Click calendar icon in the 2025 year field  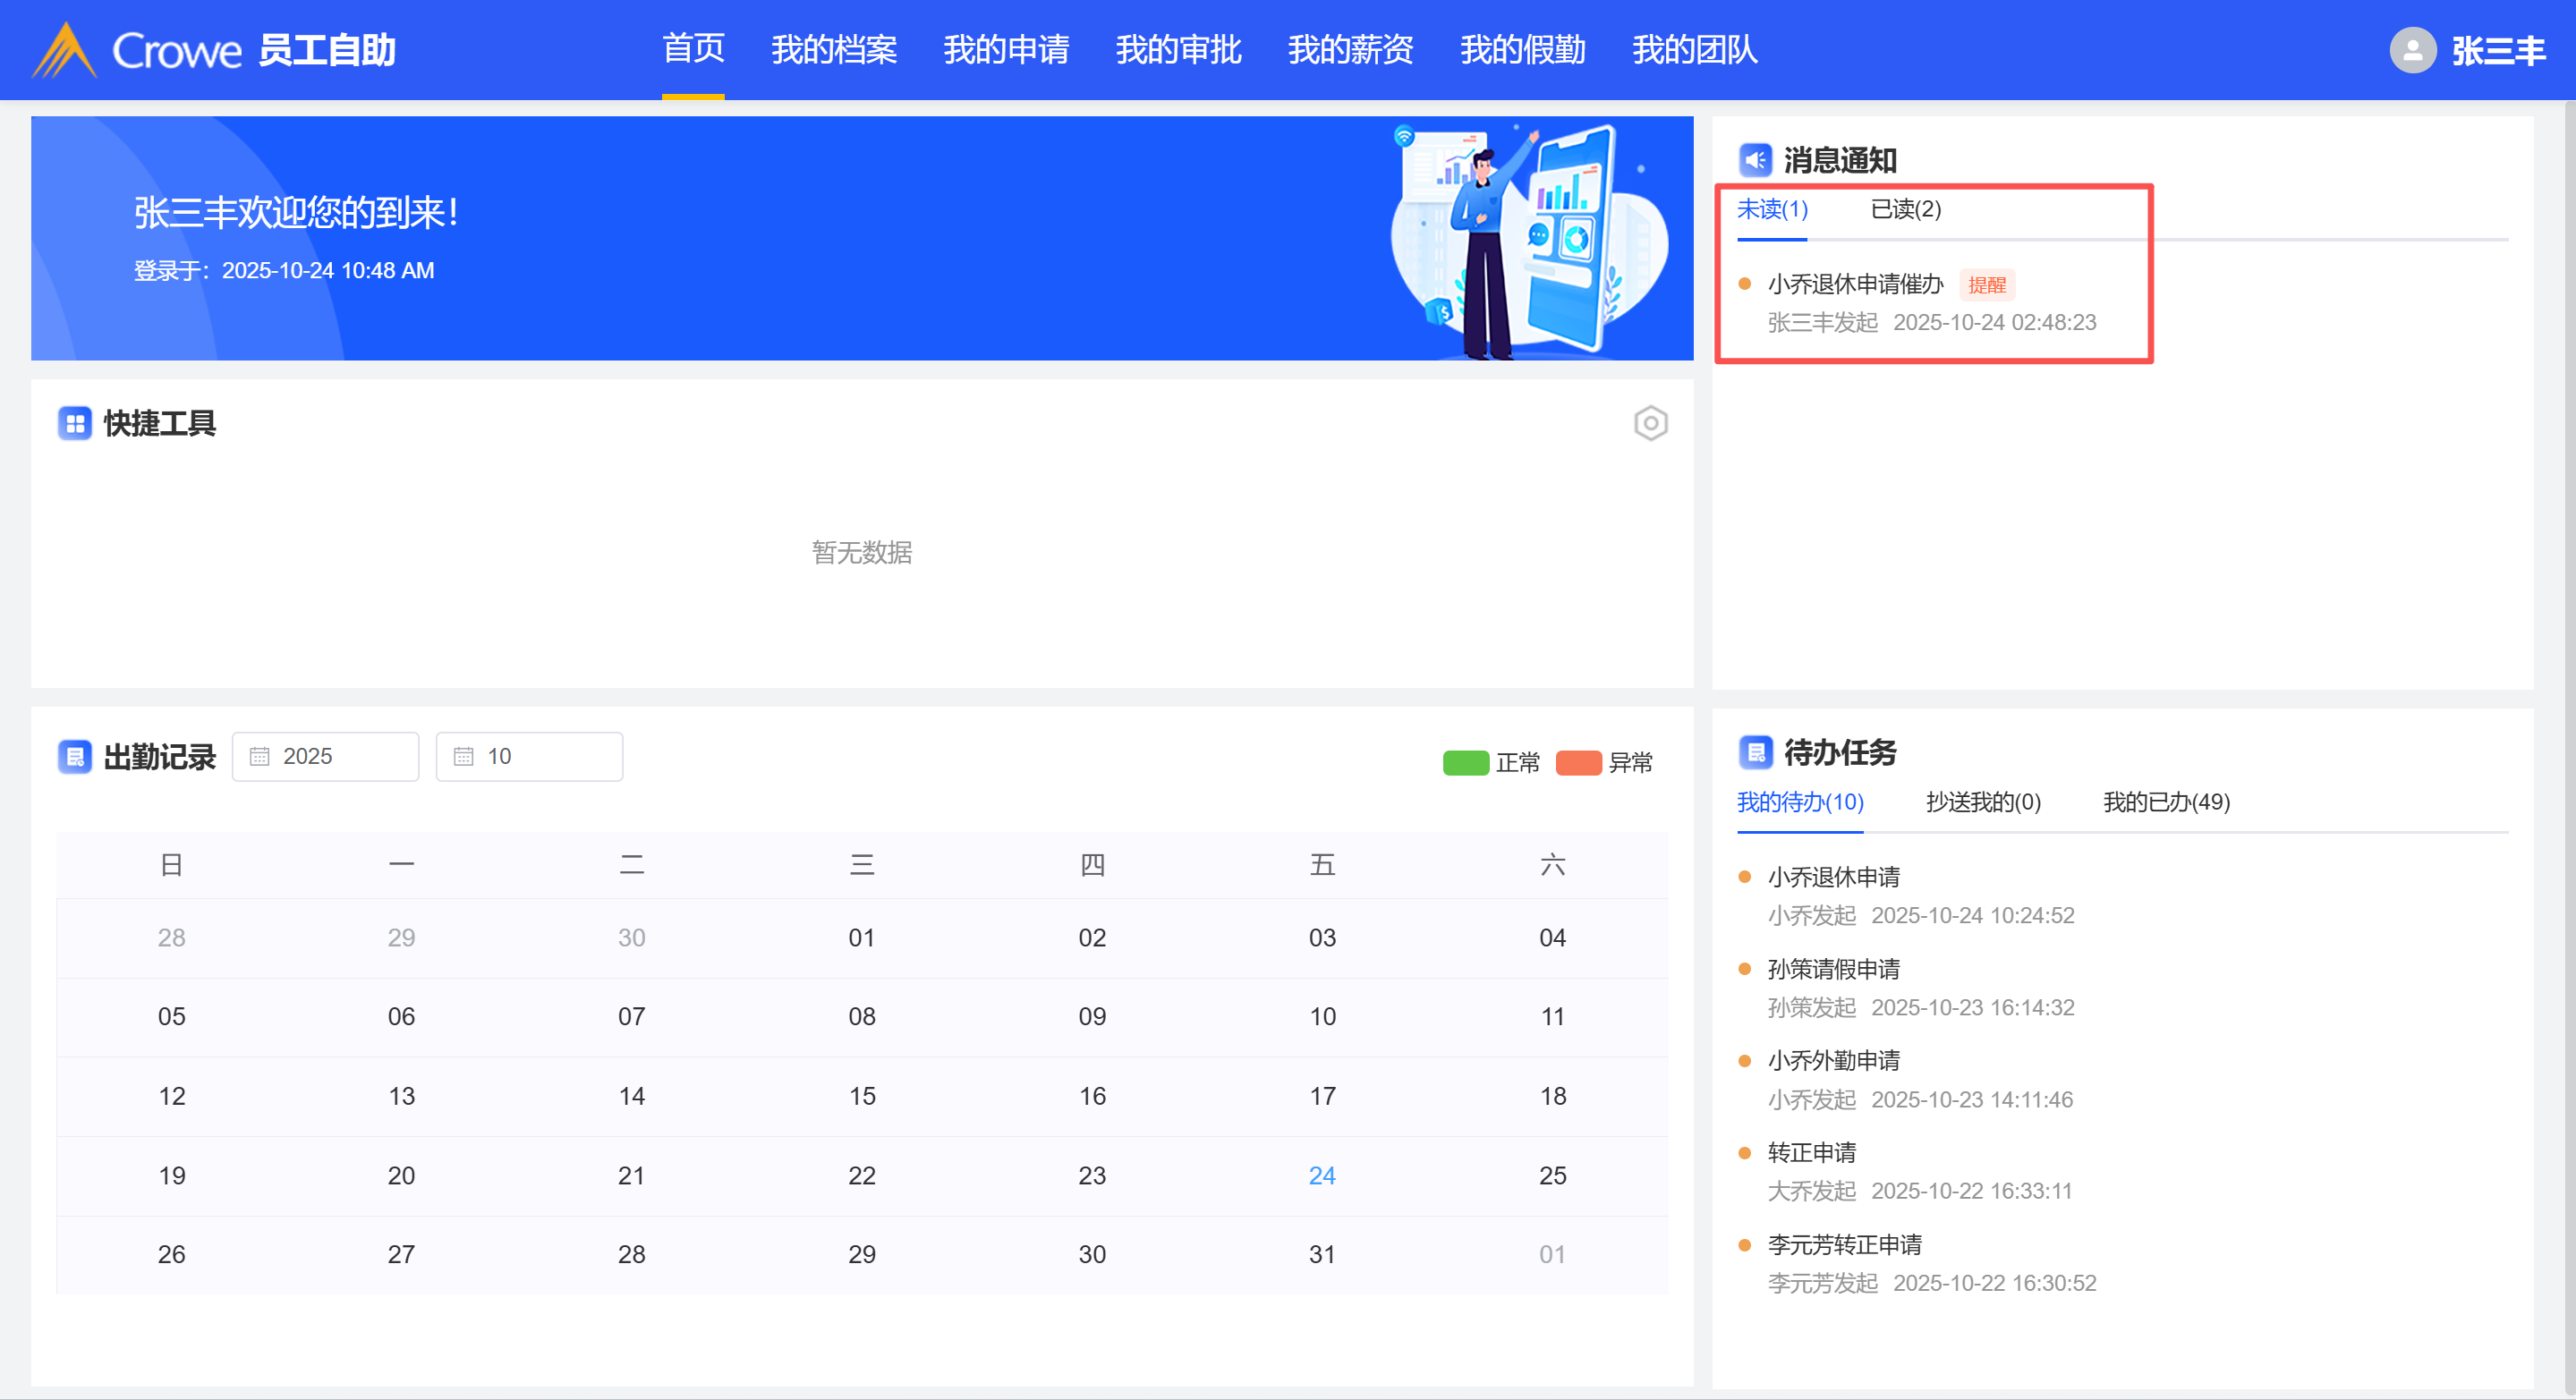coord(260,757)
